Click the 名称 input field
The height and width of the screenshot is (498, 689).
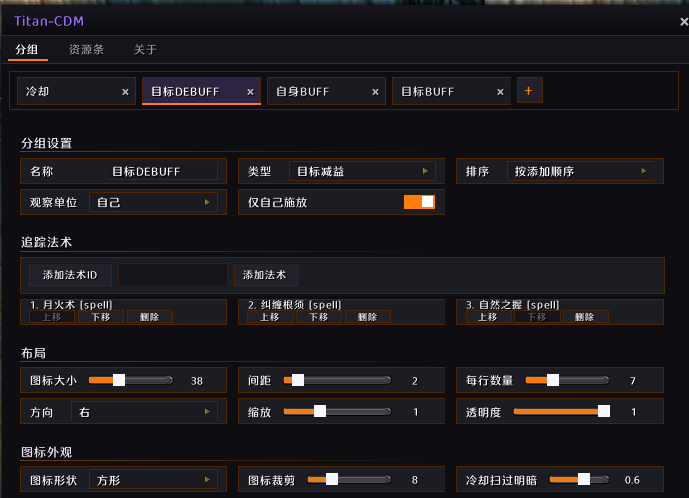click(x=163, y=171)
